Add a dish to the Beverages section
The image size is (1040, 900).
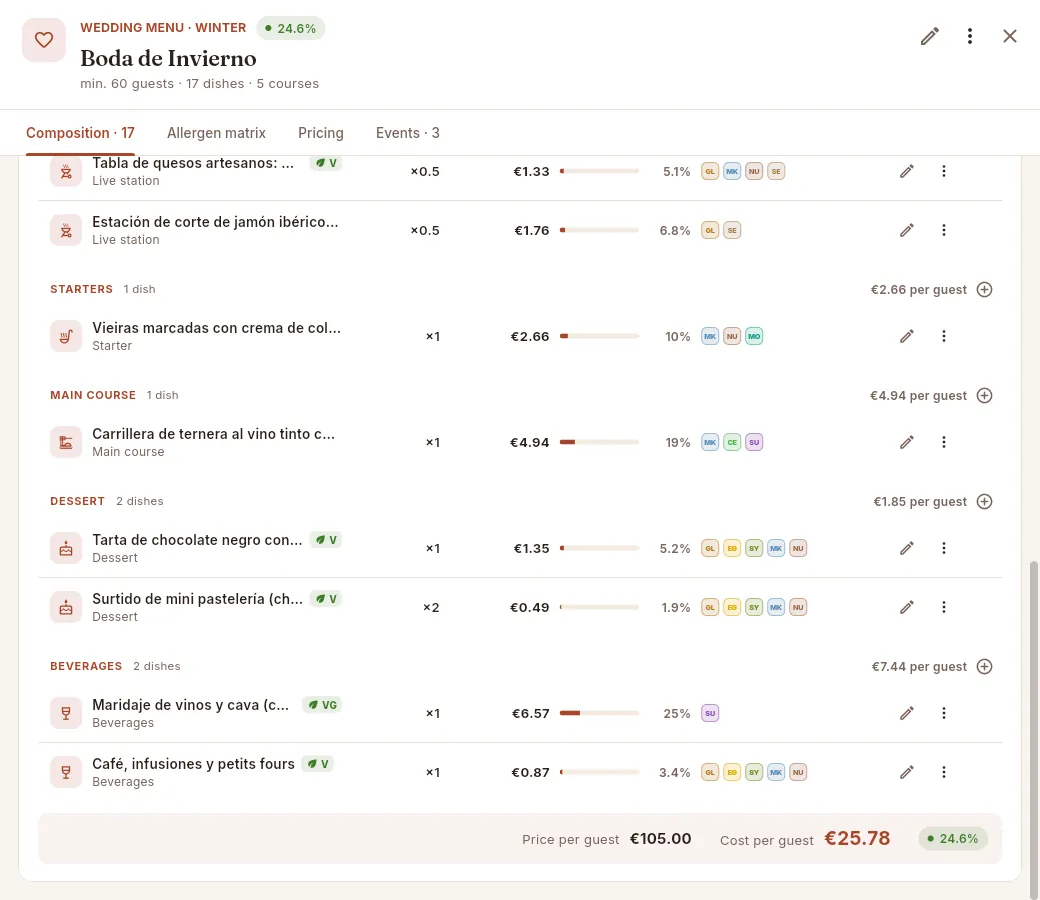[x=985, y=667]
